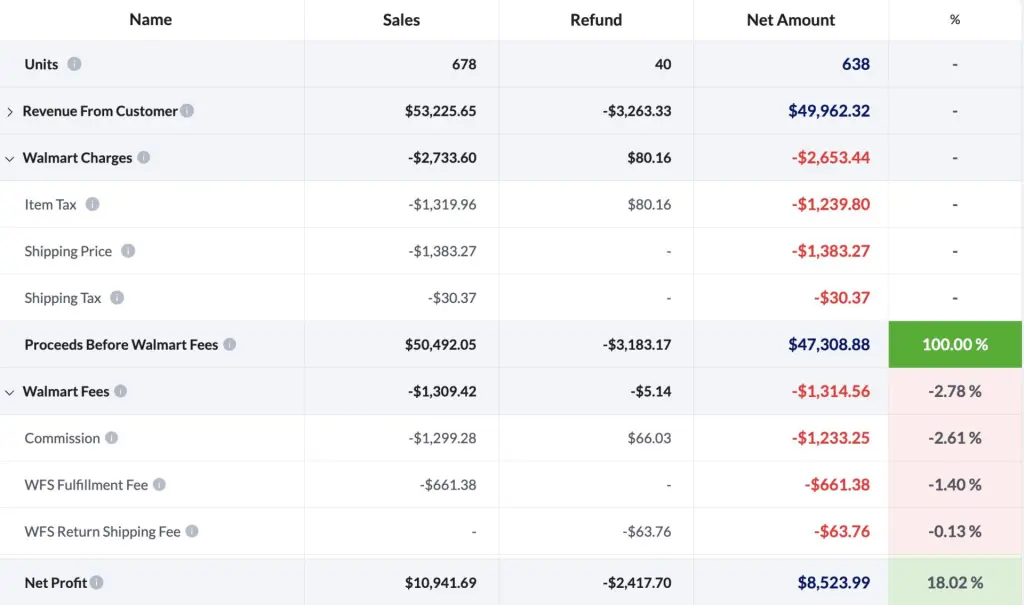
Task: Click the revenue refund value -$3,263.33
Action: [x=637, y=111]
